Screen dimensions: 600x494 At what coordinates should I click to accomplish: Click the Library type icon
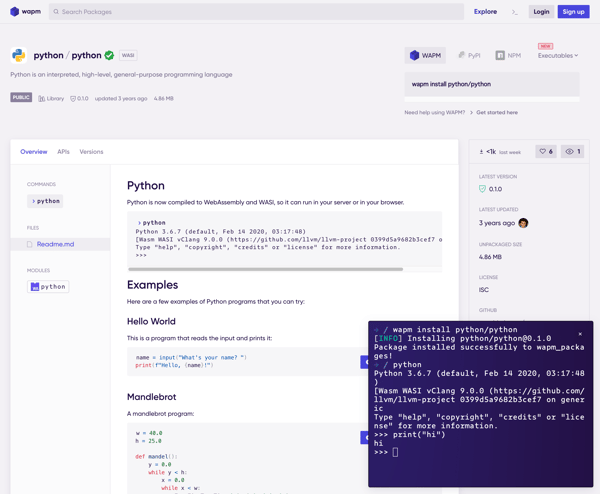click(x=41, y=99)
